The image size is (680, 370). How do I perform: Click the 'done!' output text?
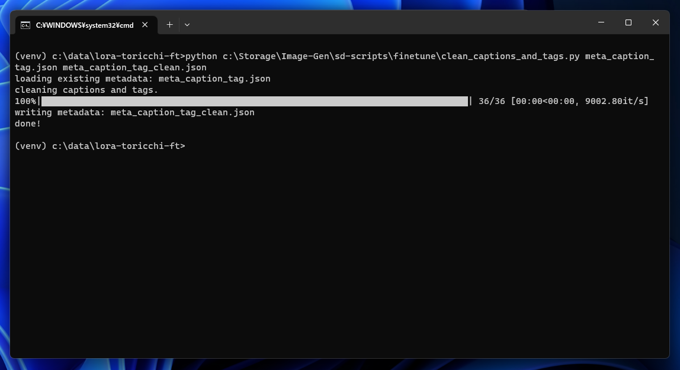point(28,124)
